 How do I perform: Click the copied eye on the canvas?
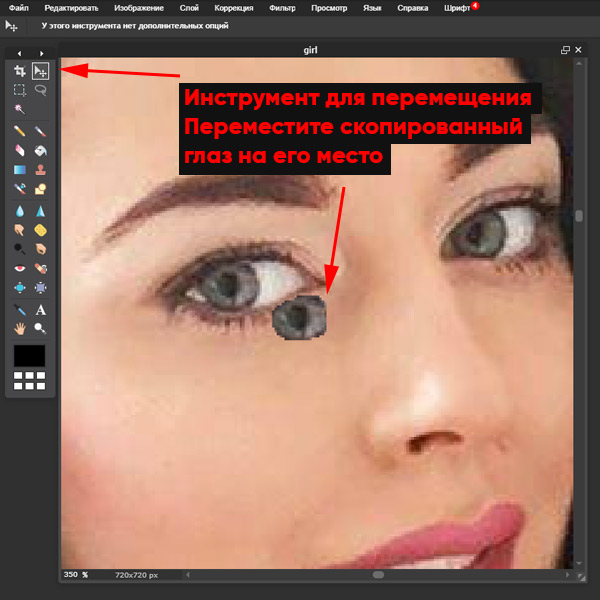(299, 317)
